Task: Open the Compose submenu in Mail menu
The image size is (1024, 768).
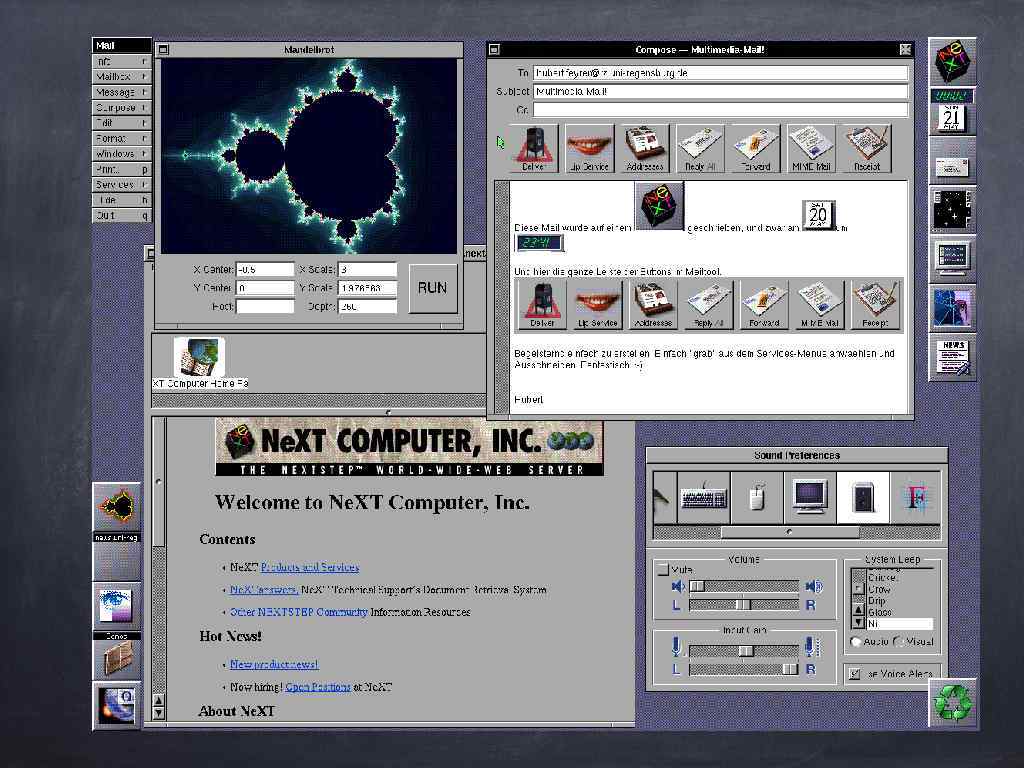Action: tap(122, 108)
